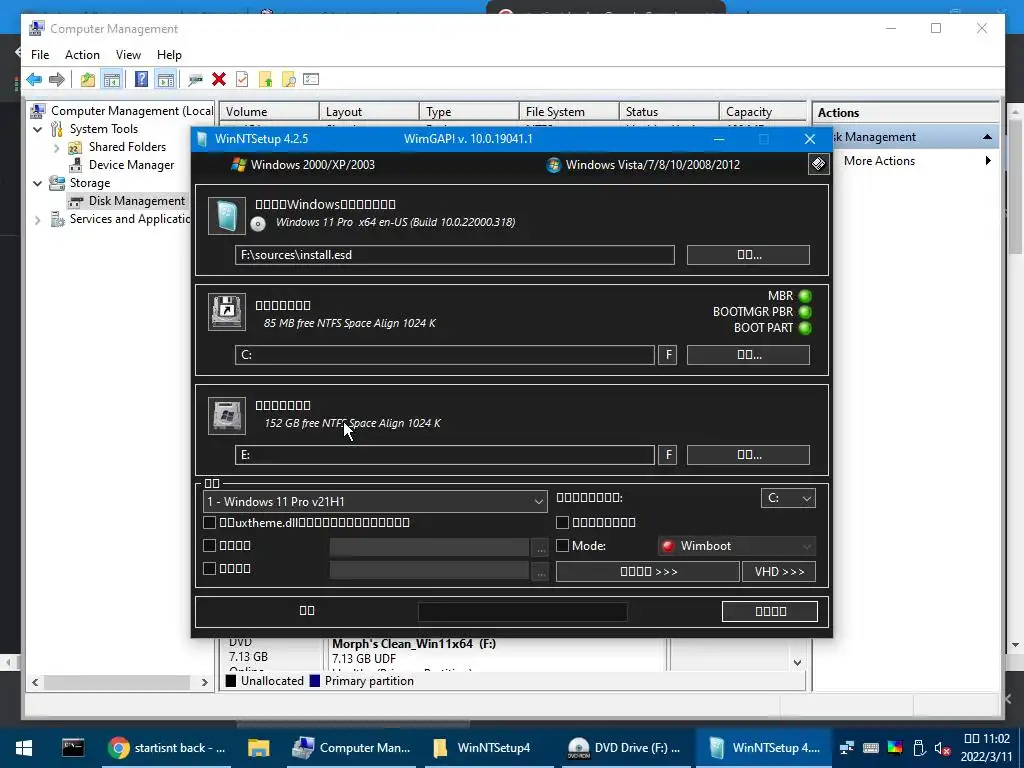
Task: Click the Forward arrow in Computer Management toolbar
Action: click(x=57, y=80)
